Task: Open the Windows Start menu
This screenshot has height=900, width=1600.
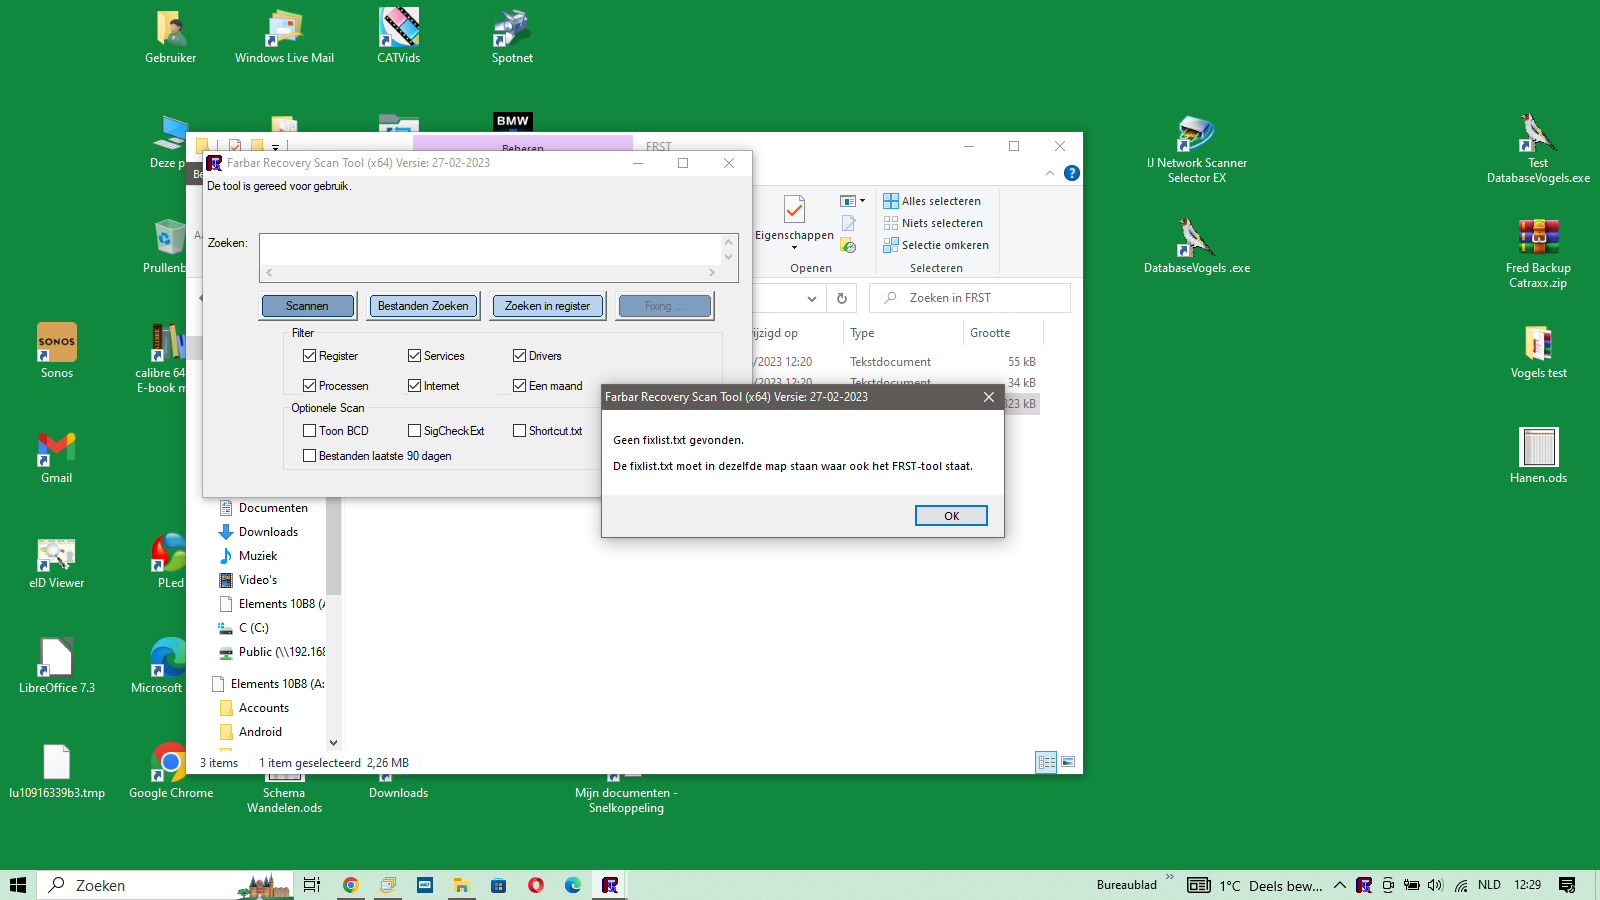Action: click(18, 885)
